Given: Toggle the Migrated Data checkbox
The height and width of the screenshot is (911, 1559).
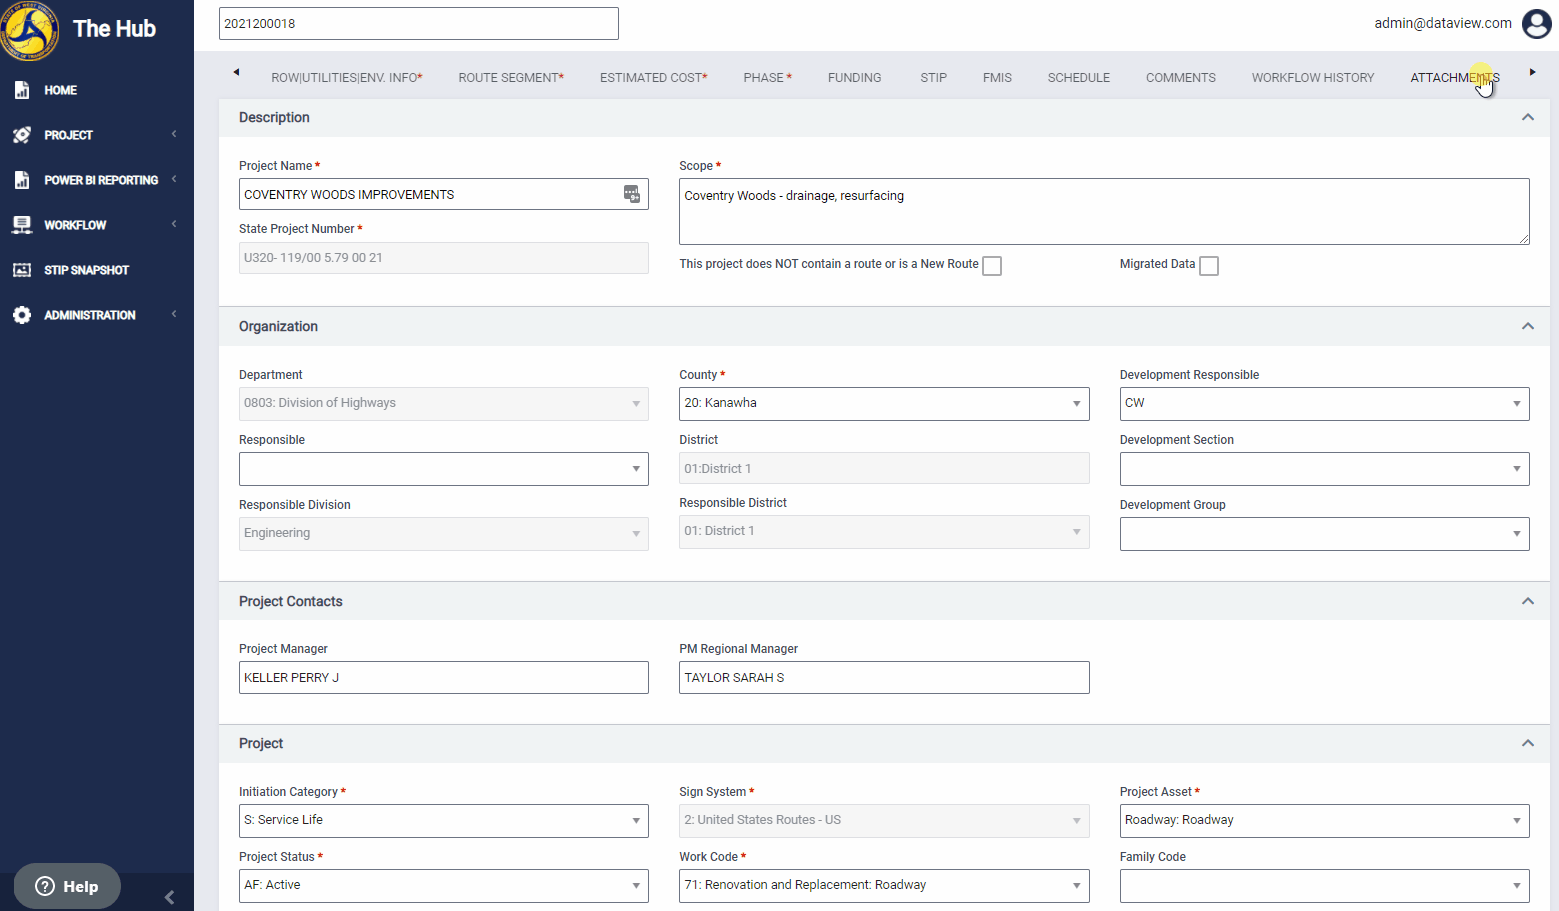Looking at the screenshot, I should coord(1209,266).
